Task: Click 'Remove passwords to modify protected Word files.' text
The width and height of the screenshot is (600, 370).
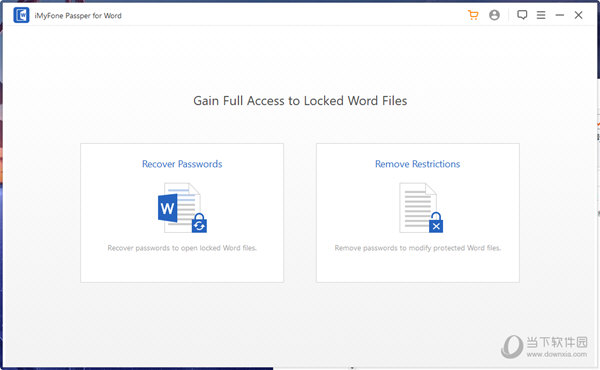Action: [x=417, y=248]
